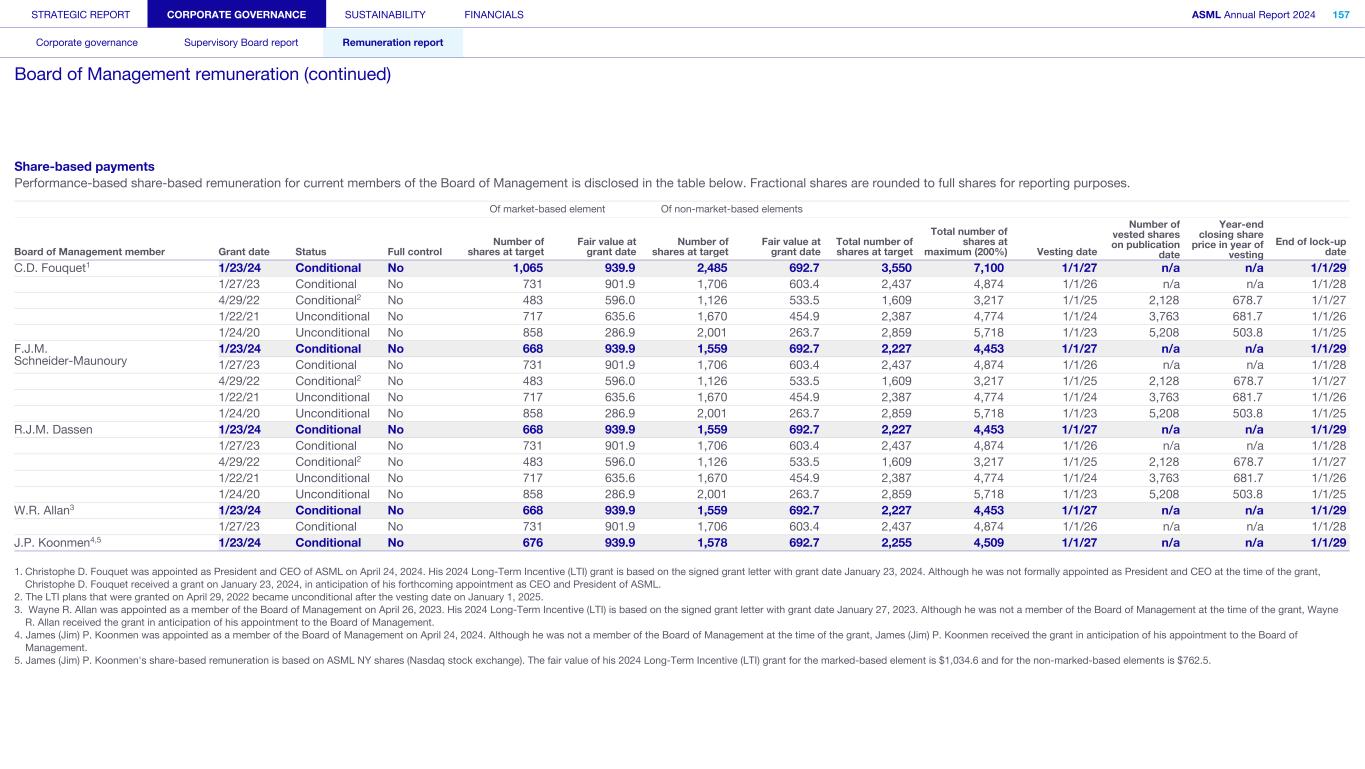1365x769 pixels.
Task: Click the Status column header
Action: [x=311, y=252]
